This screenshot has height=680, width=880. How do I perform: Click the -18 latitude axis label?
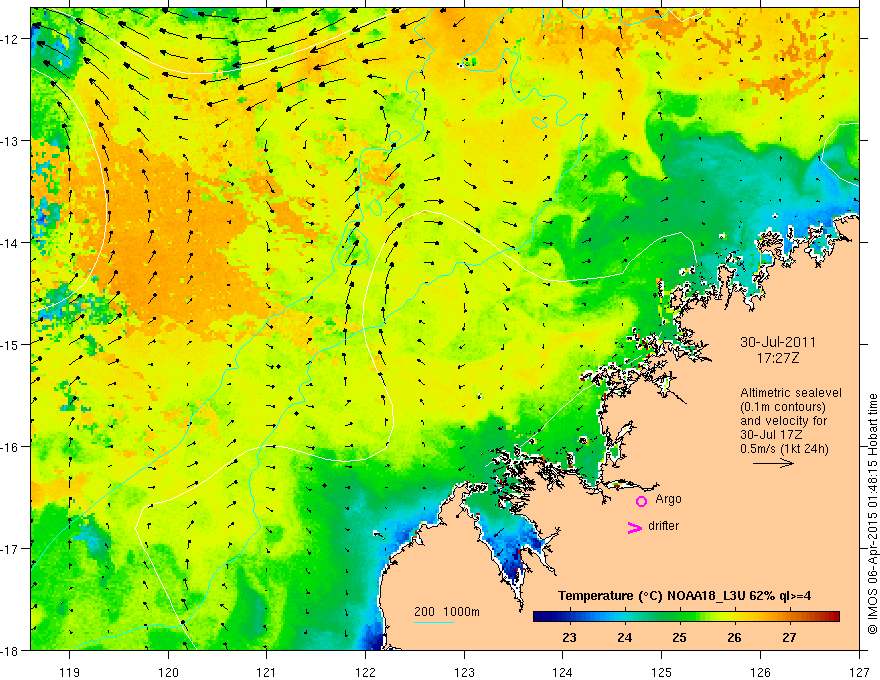pos(10,650)
